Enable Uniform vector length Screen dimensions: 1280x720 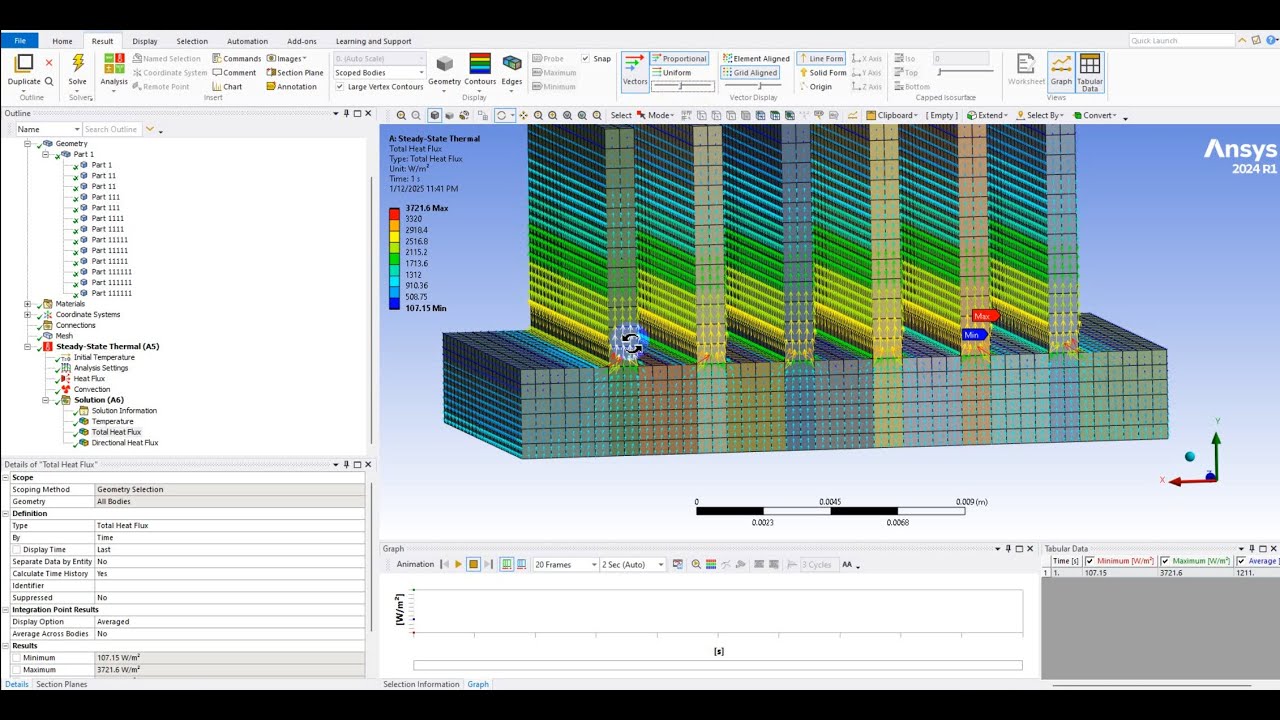672,73
